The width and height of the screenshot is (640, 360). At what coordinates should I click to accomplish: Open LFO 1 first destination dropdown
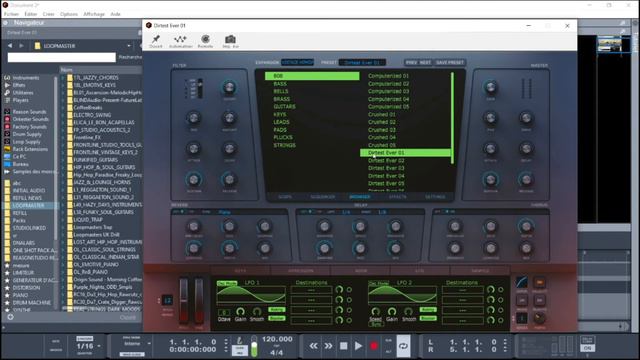coord(311,290)
